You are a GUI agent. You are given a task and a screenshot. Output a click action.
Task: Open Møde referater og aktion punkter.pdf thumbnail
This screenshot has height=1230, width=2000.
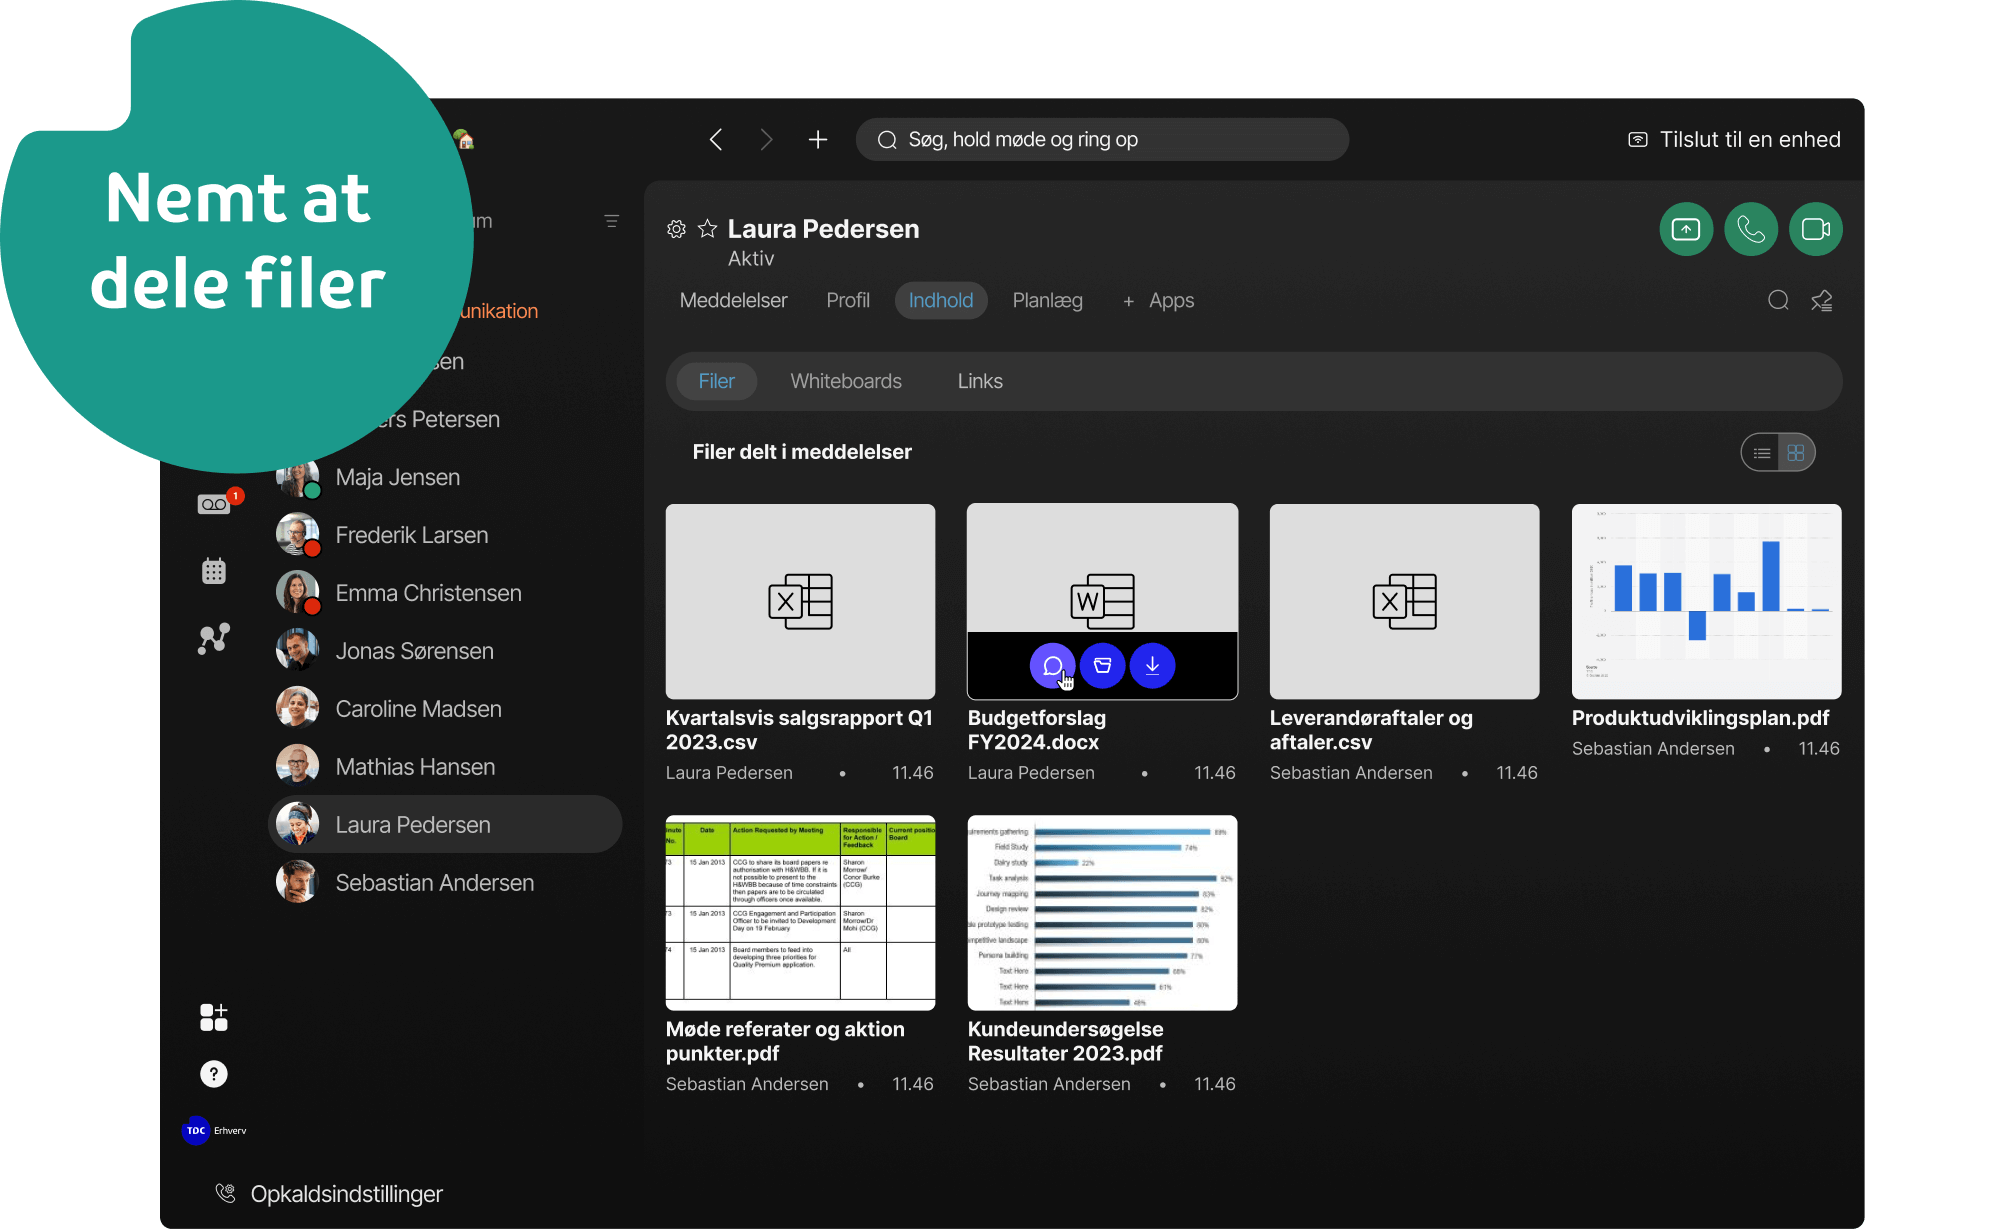[801, 913]
